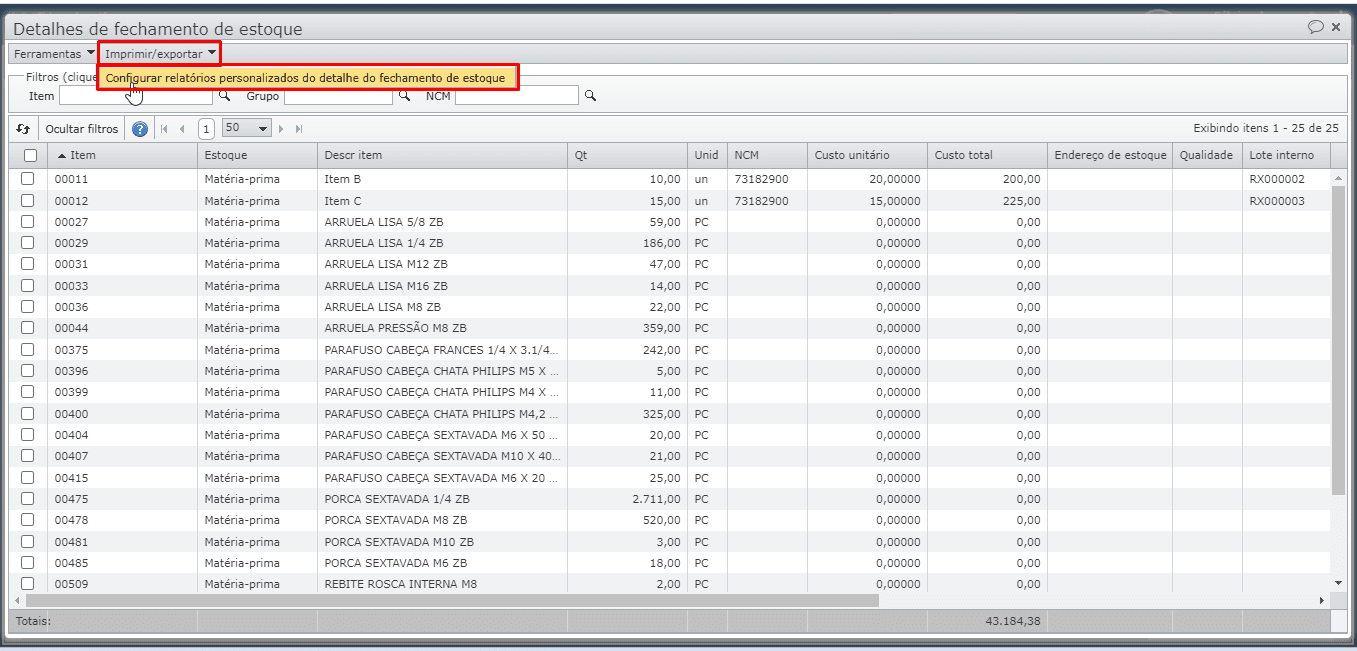
Task: Go to the next page arrow
Action: 282,129
